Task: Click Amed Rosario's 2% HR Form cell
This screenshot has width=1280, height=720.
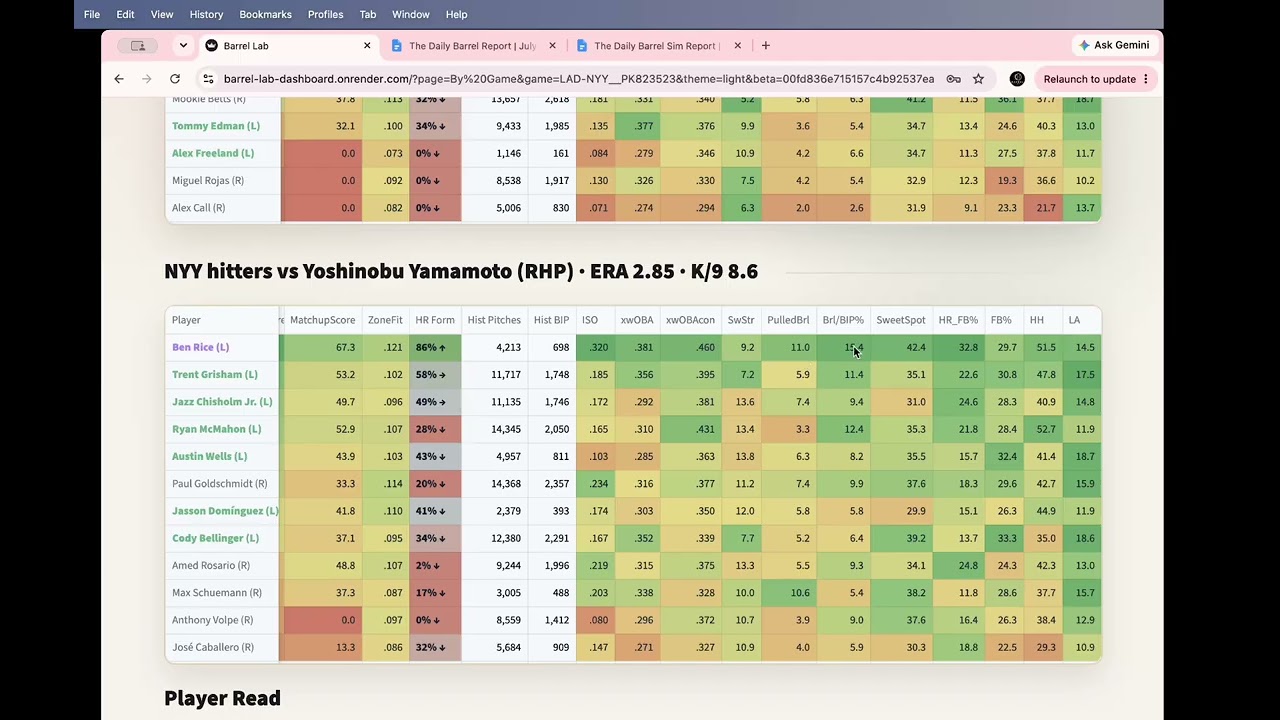Action: tap(435, 565)
